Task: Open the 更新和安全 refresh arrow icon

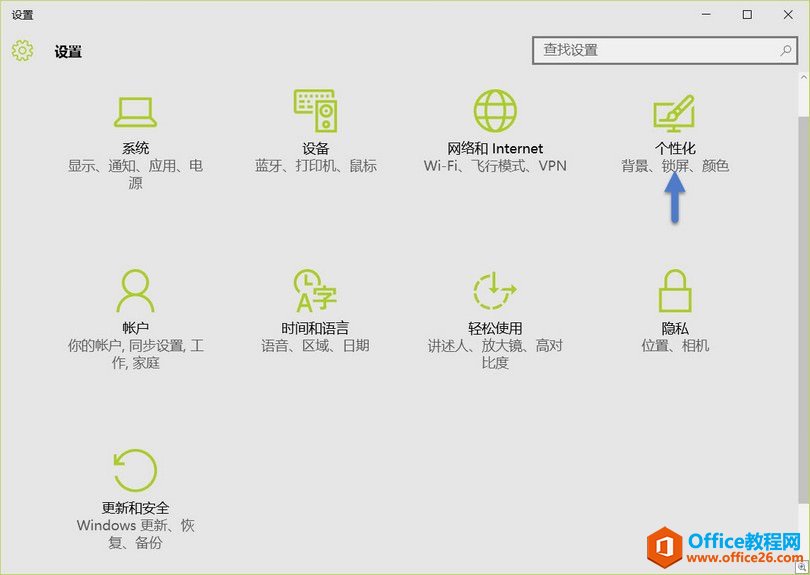Action: [135, 470]
